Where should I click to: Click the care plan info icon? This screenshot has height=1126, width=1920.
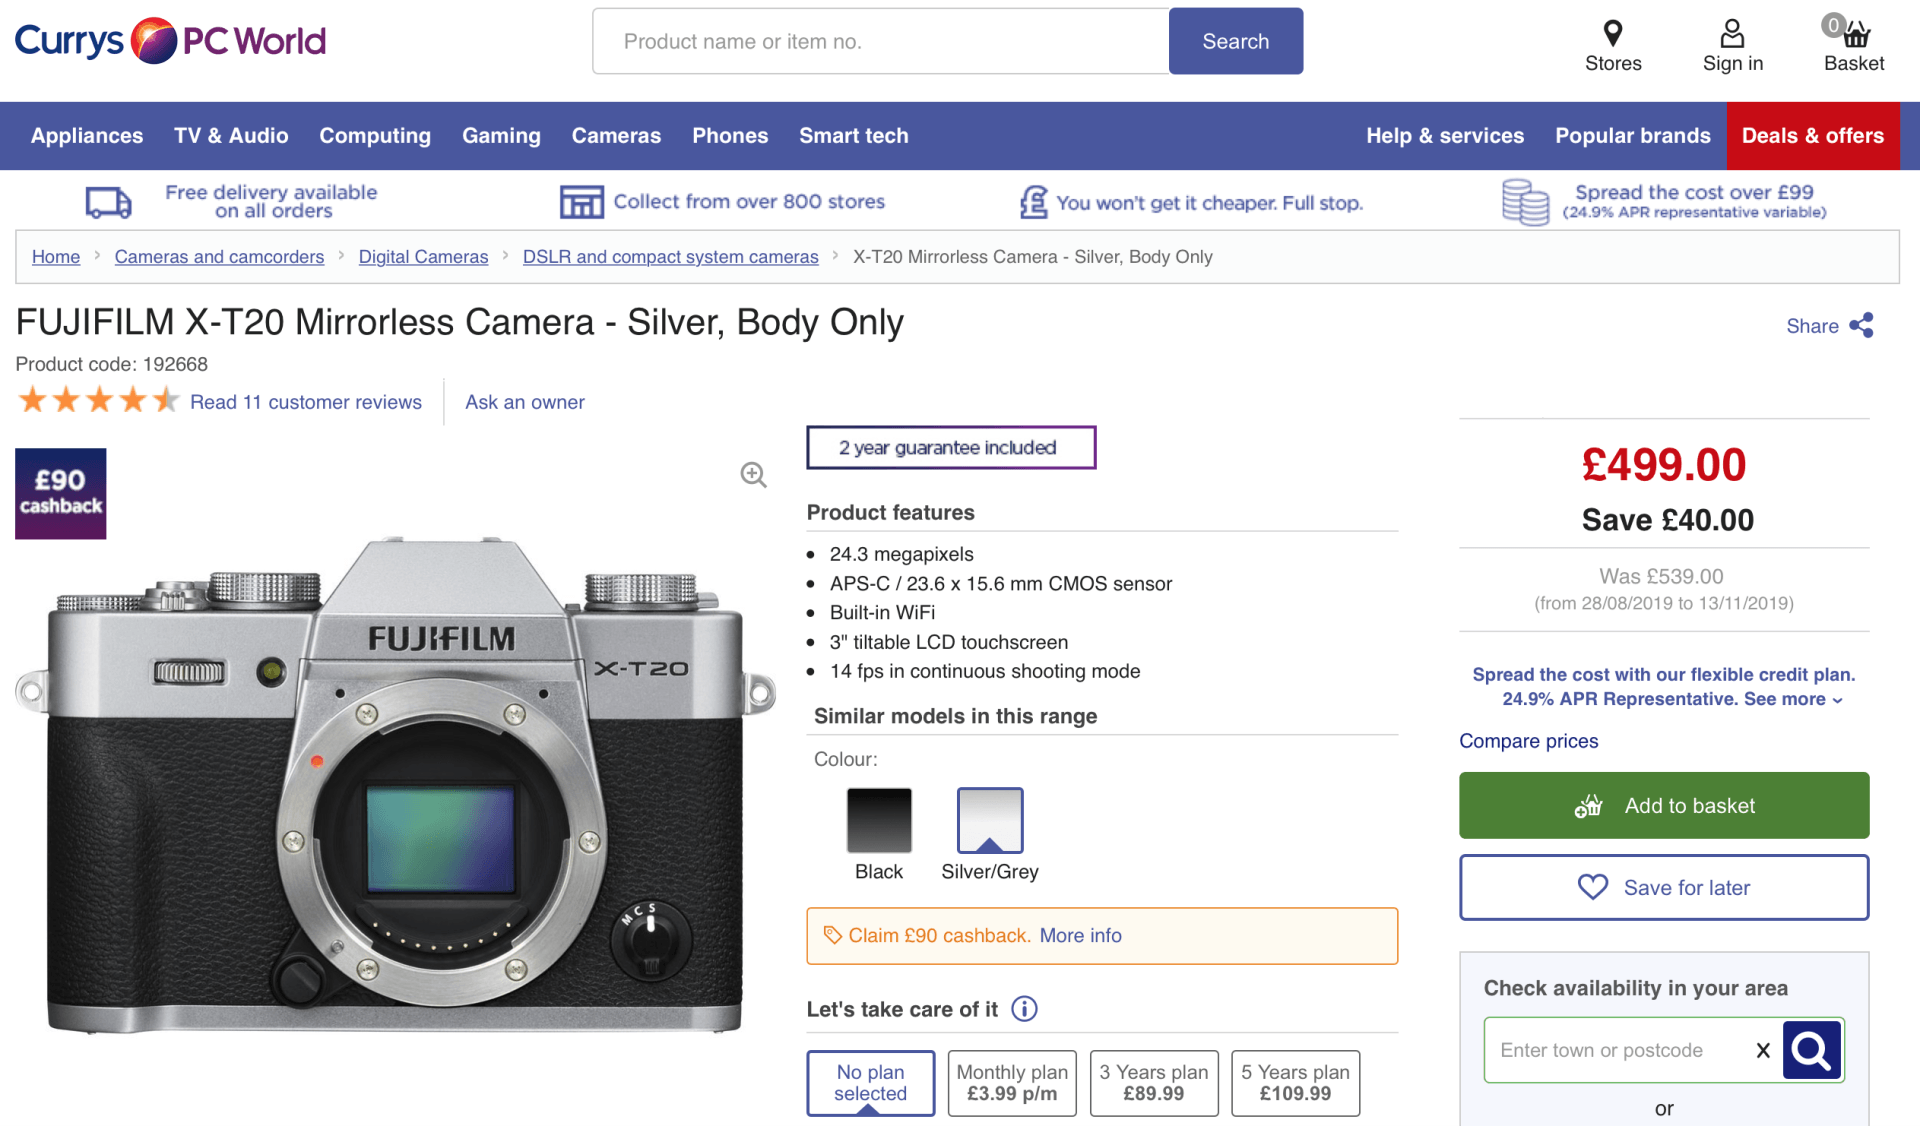[x=1024, y=1009]
